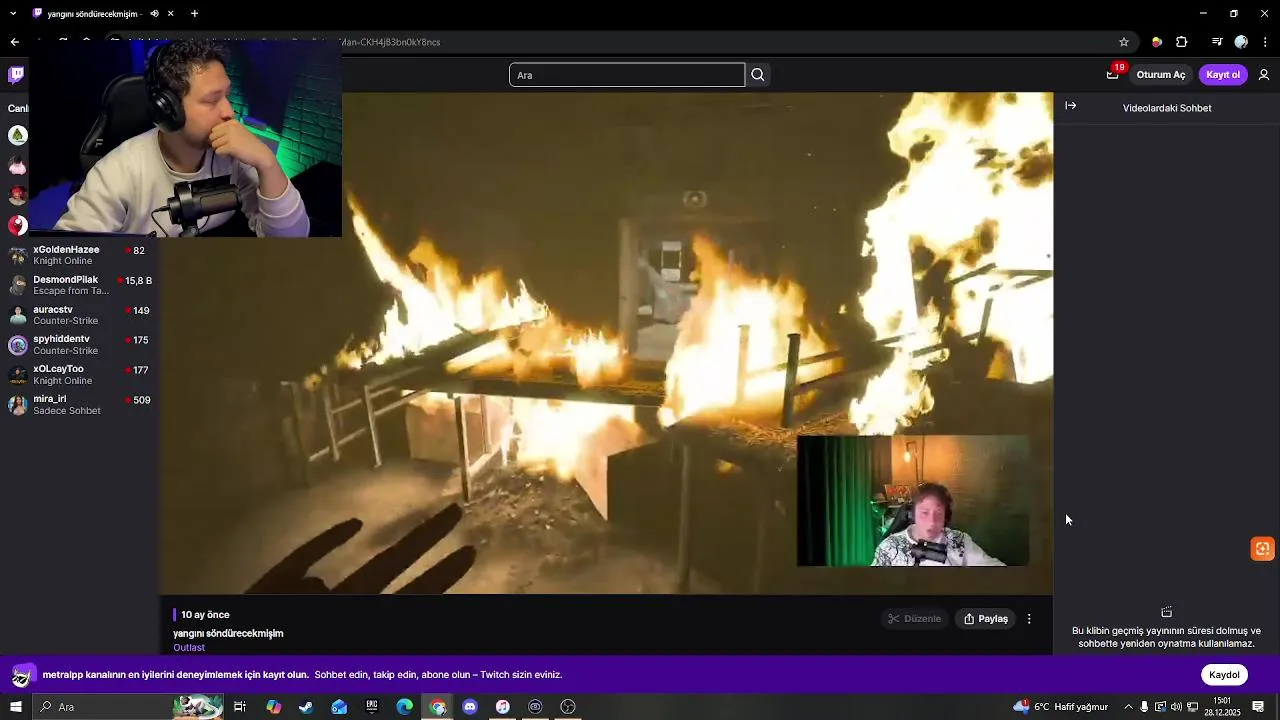The image size is (1280, 720).
Task: Mute the tab audio icon
Action: coord(154,14)
